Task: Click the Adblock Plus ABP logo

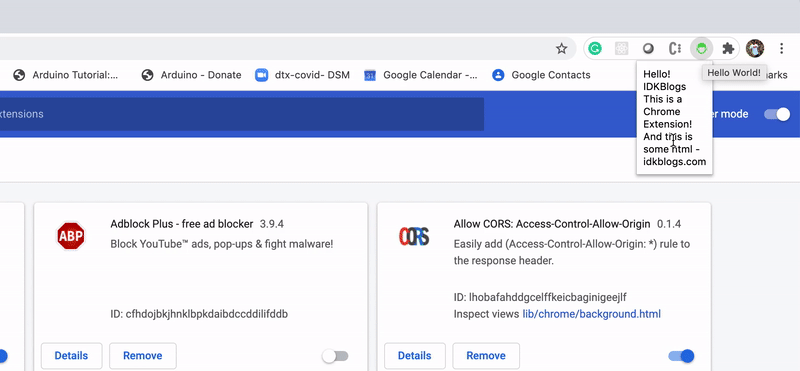Action: tap(70, 236)
